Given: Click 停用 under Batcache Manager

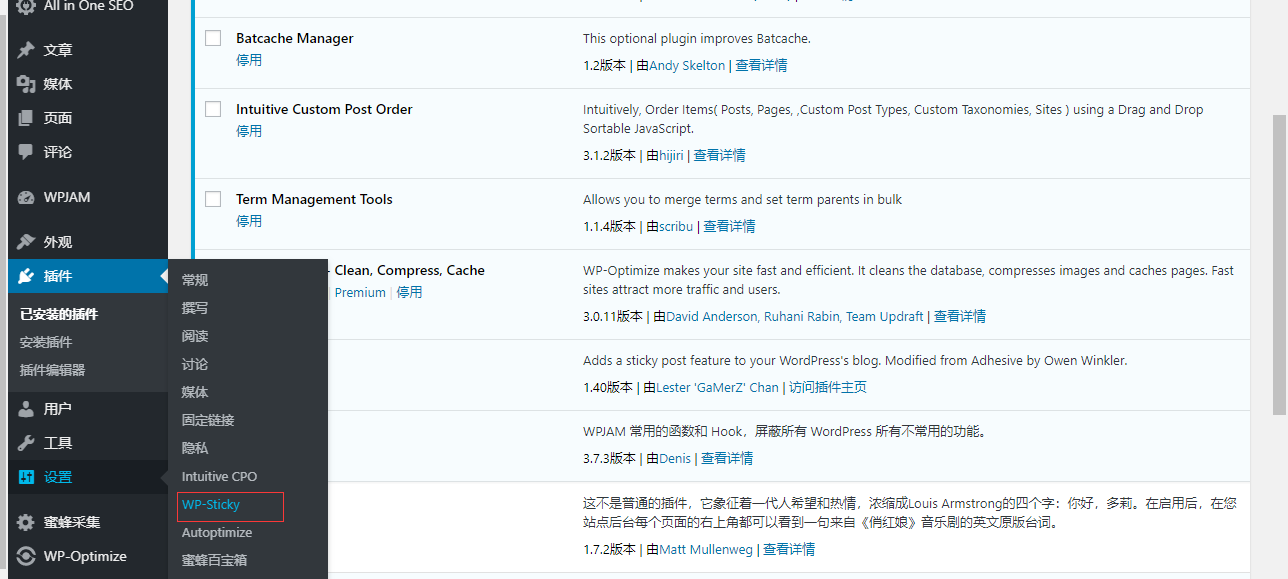Looking at the screenshot, I should pyautogui.click(x=249, y=60).
